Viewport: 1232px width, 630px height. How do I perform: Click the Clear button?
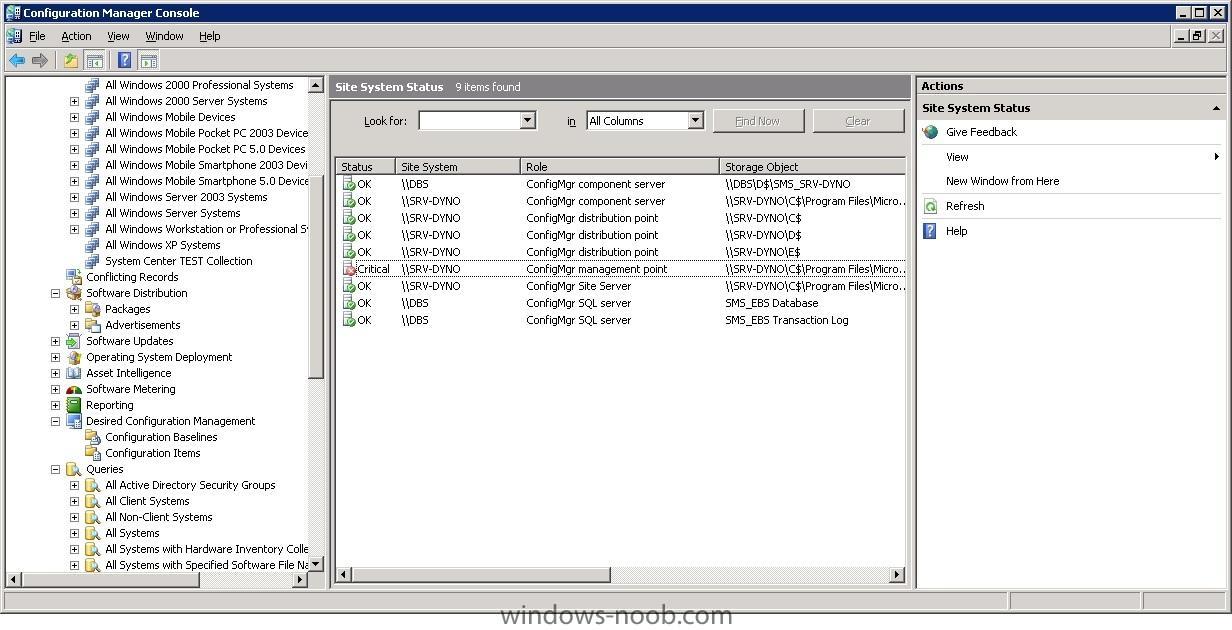[x=858, y=121]
